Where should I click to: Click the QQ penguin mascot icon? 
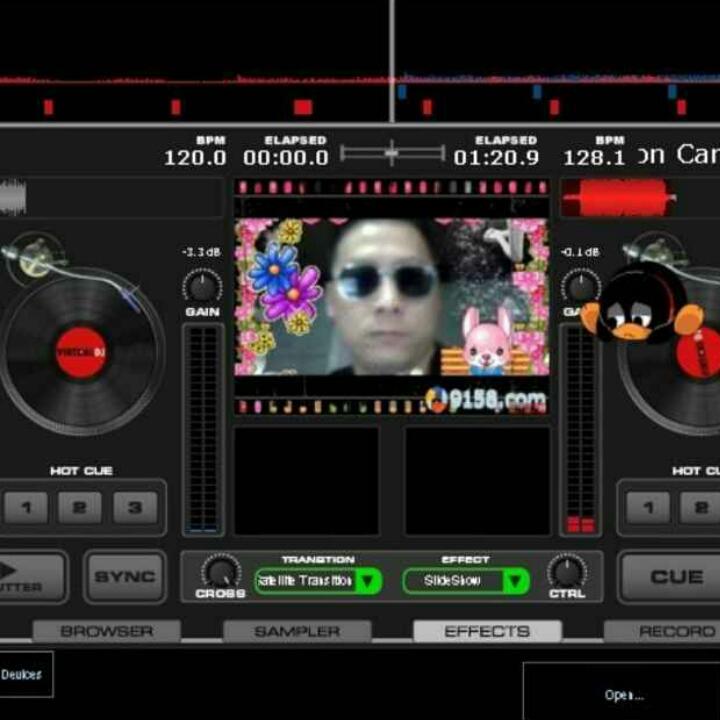click(x=630, y=305)
